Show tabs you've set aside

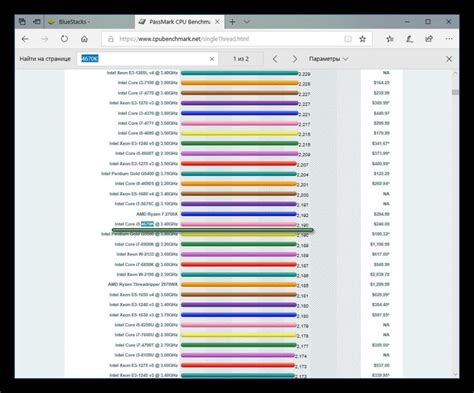pyautogui.click(x=22, y=22)
